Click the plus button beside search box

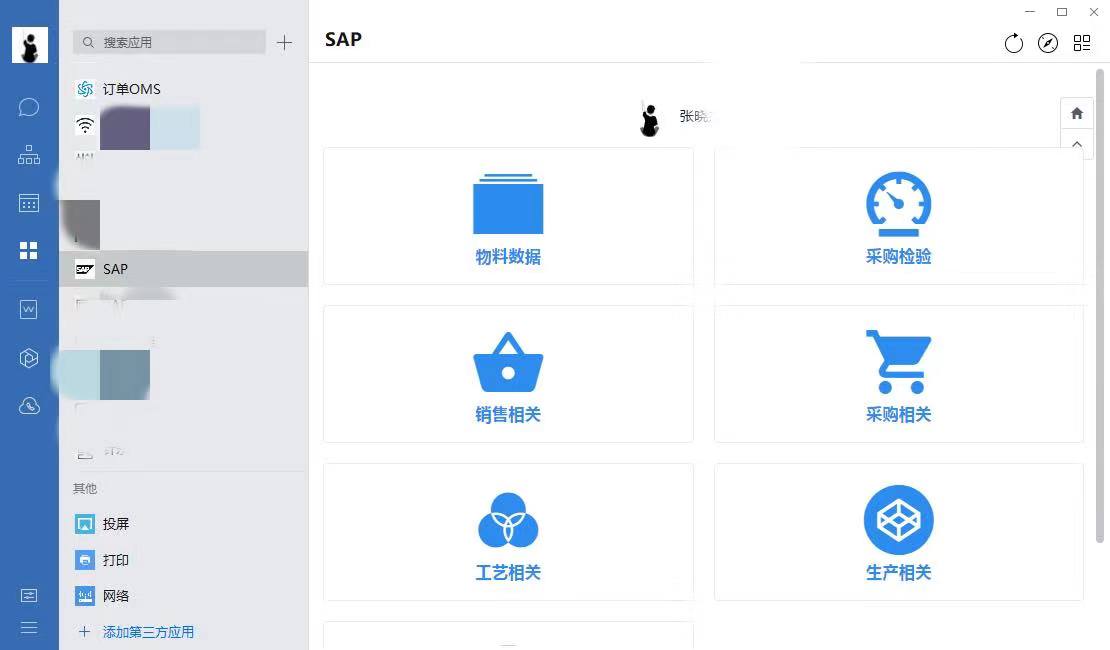(285, 42)
